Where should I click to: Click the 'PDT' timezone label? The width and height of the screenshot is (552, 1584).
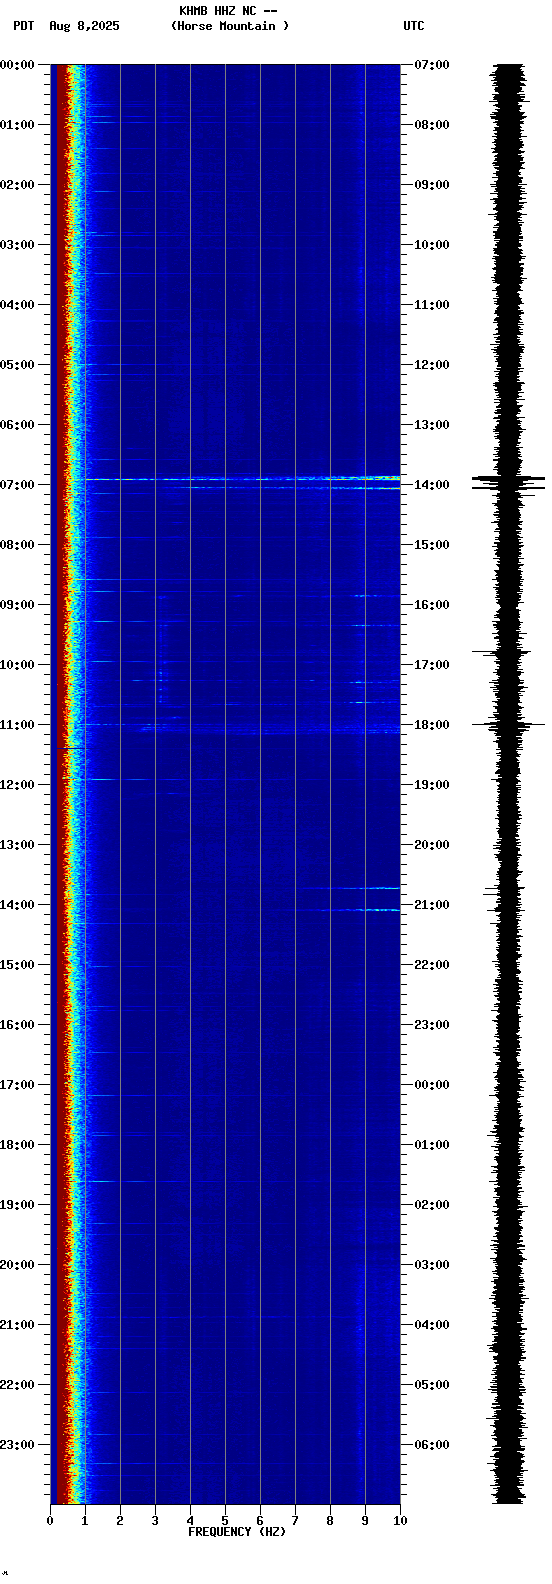point(23,26)
